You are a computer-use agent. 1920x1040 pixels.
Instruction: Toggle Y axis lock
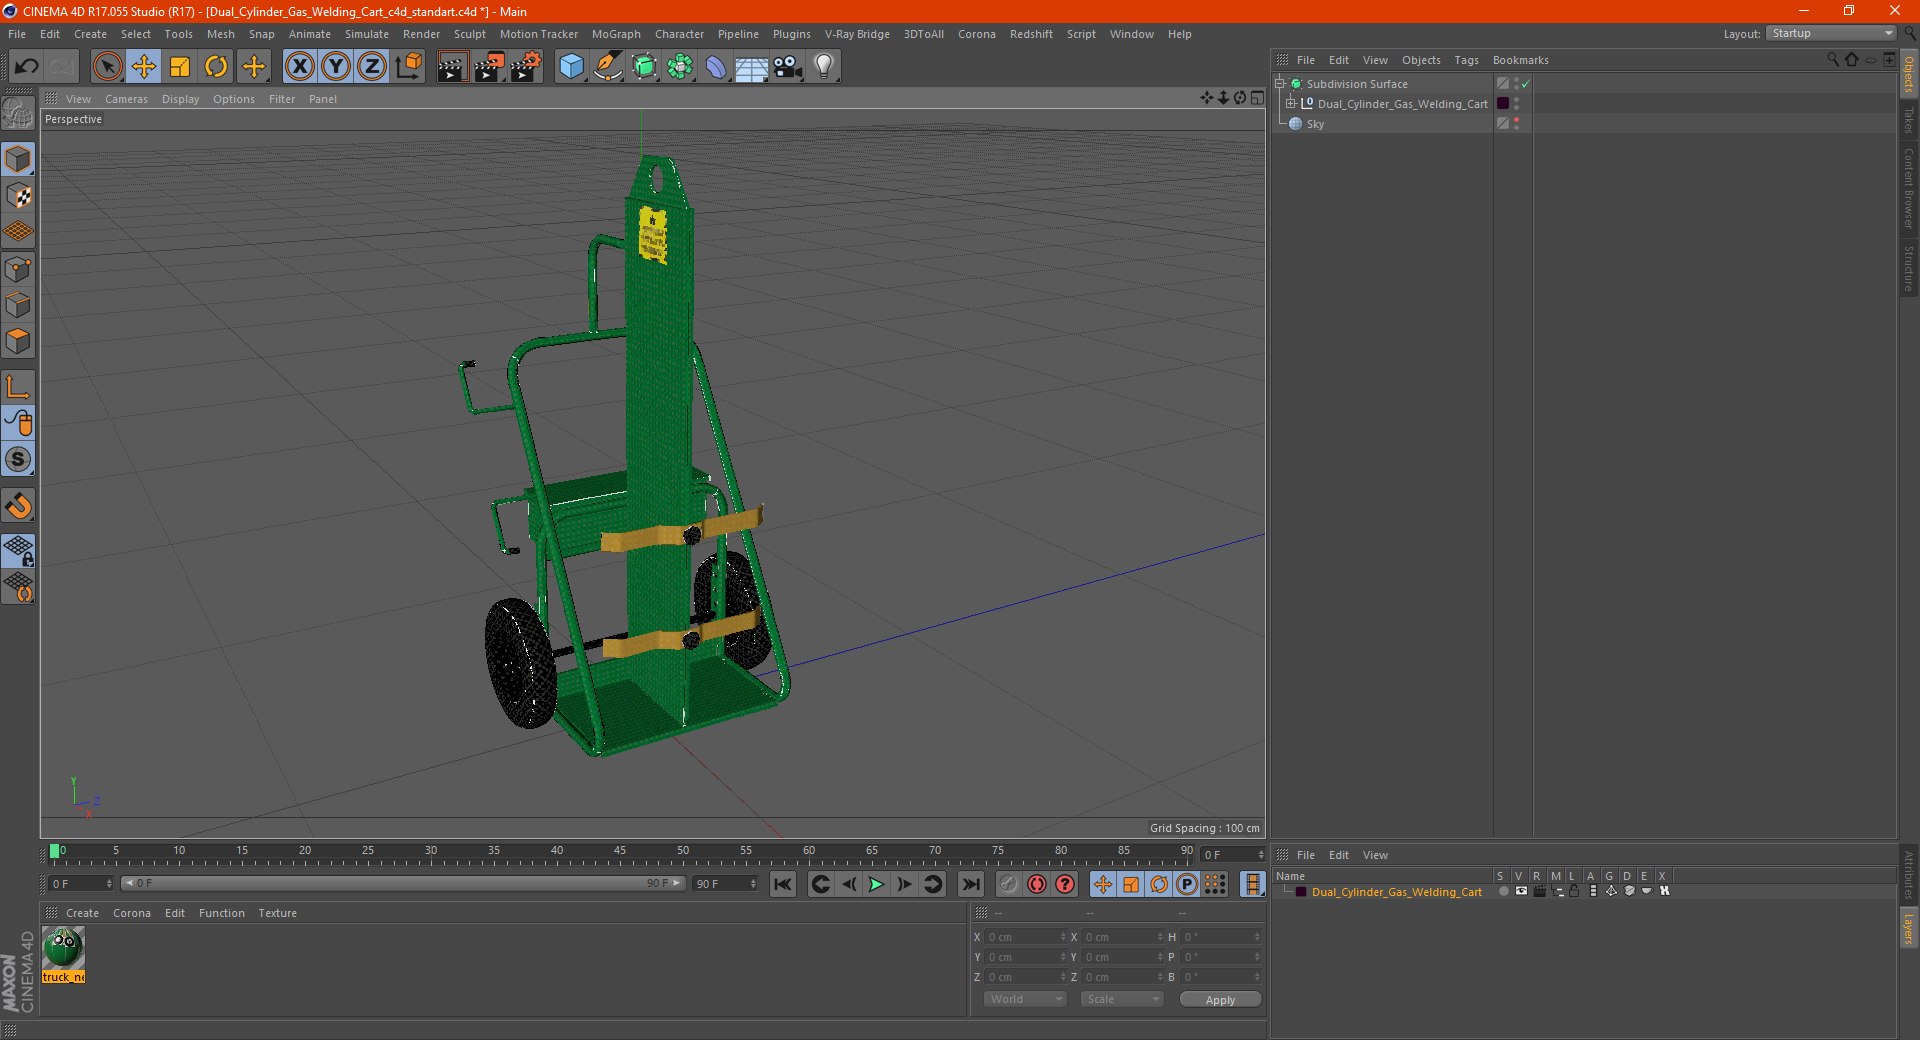pyautogui.click(x=336, y=67)
